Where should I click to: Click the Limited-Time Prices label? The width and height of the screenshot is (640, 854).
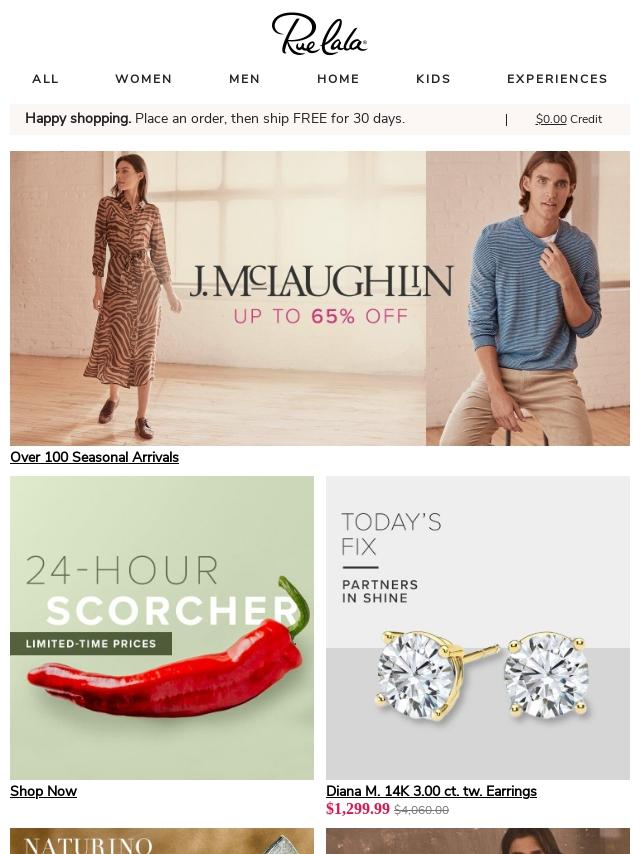pyautogui.click(x=91, y=644)
